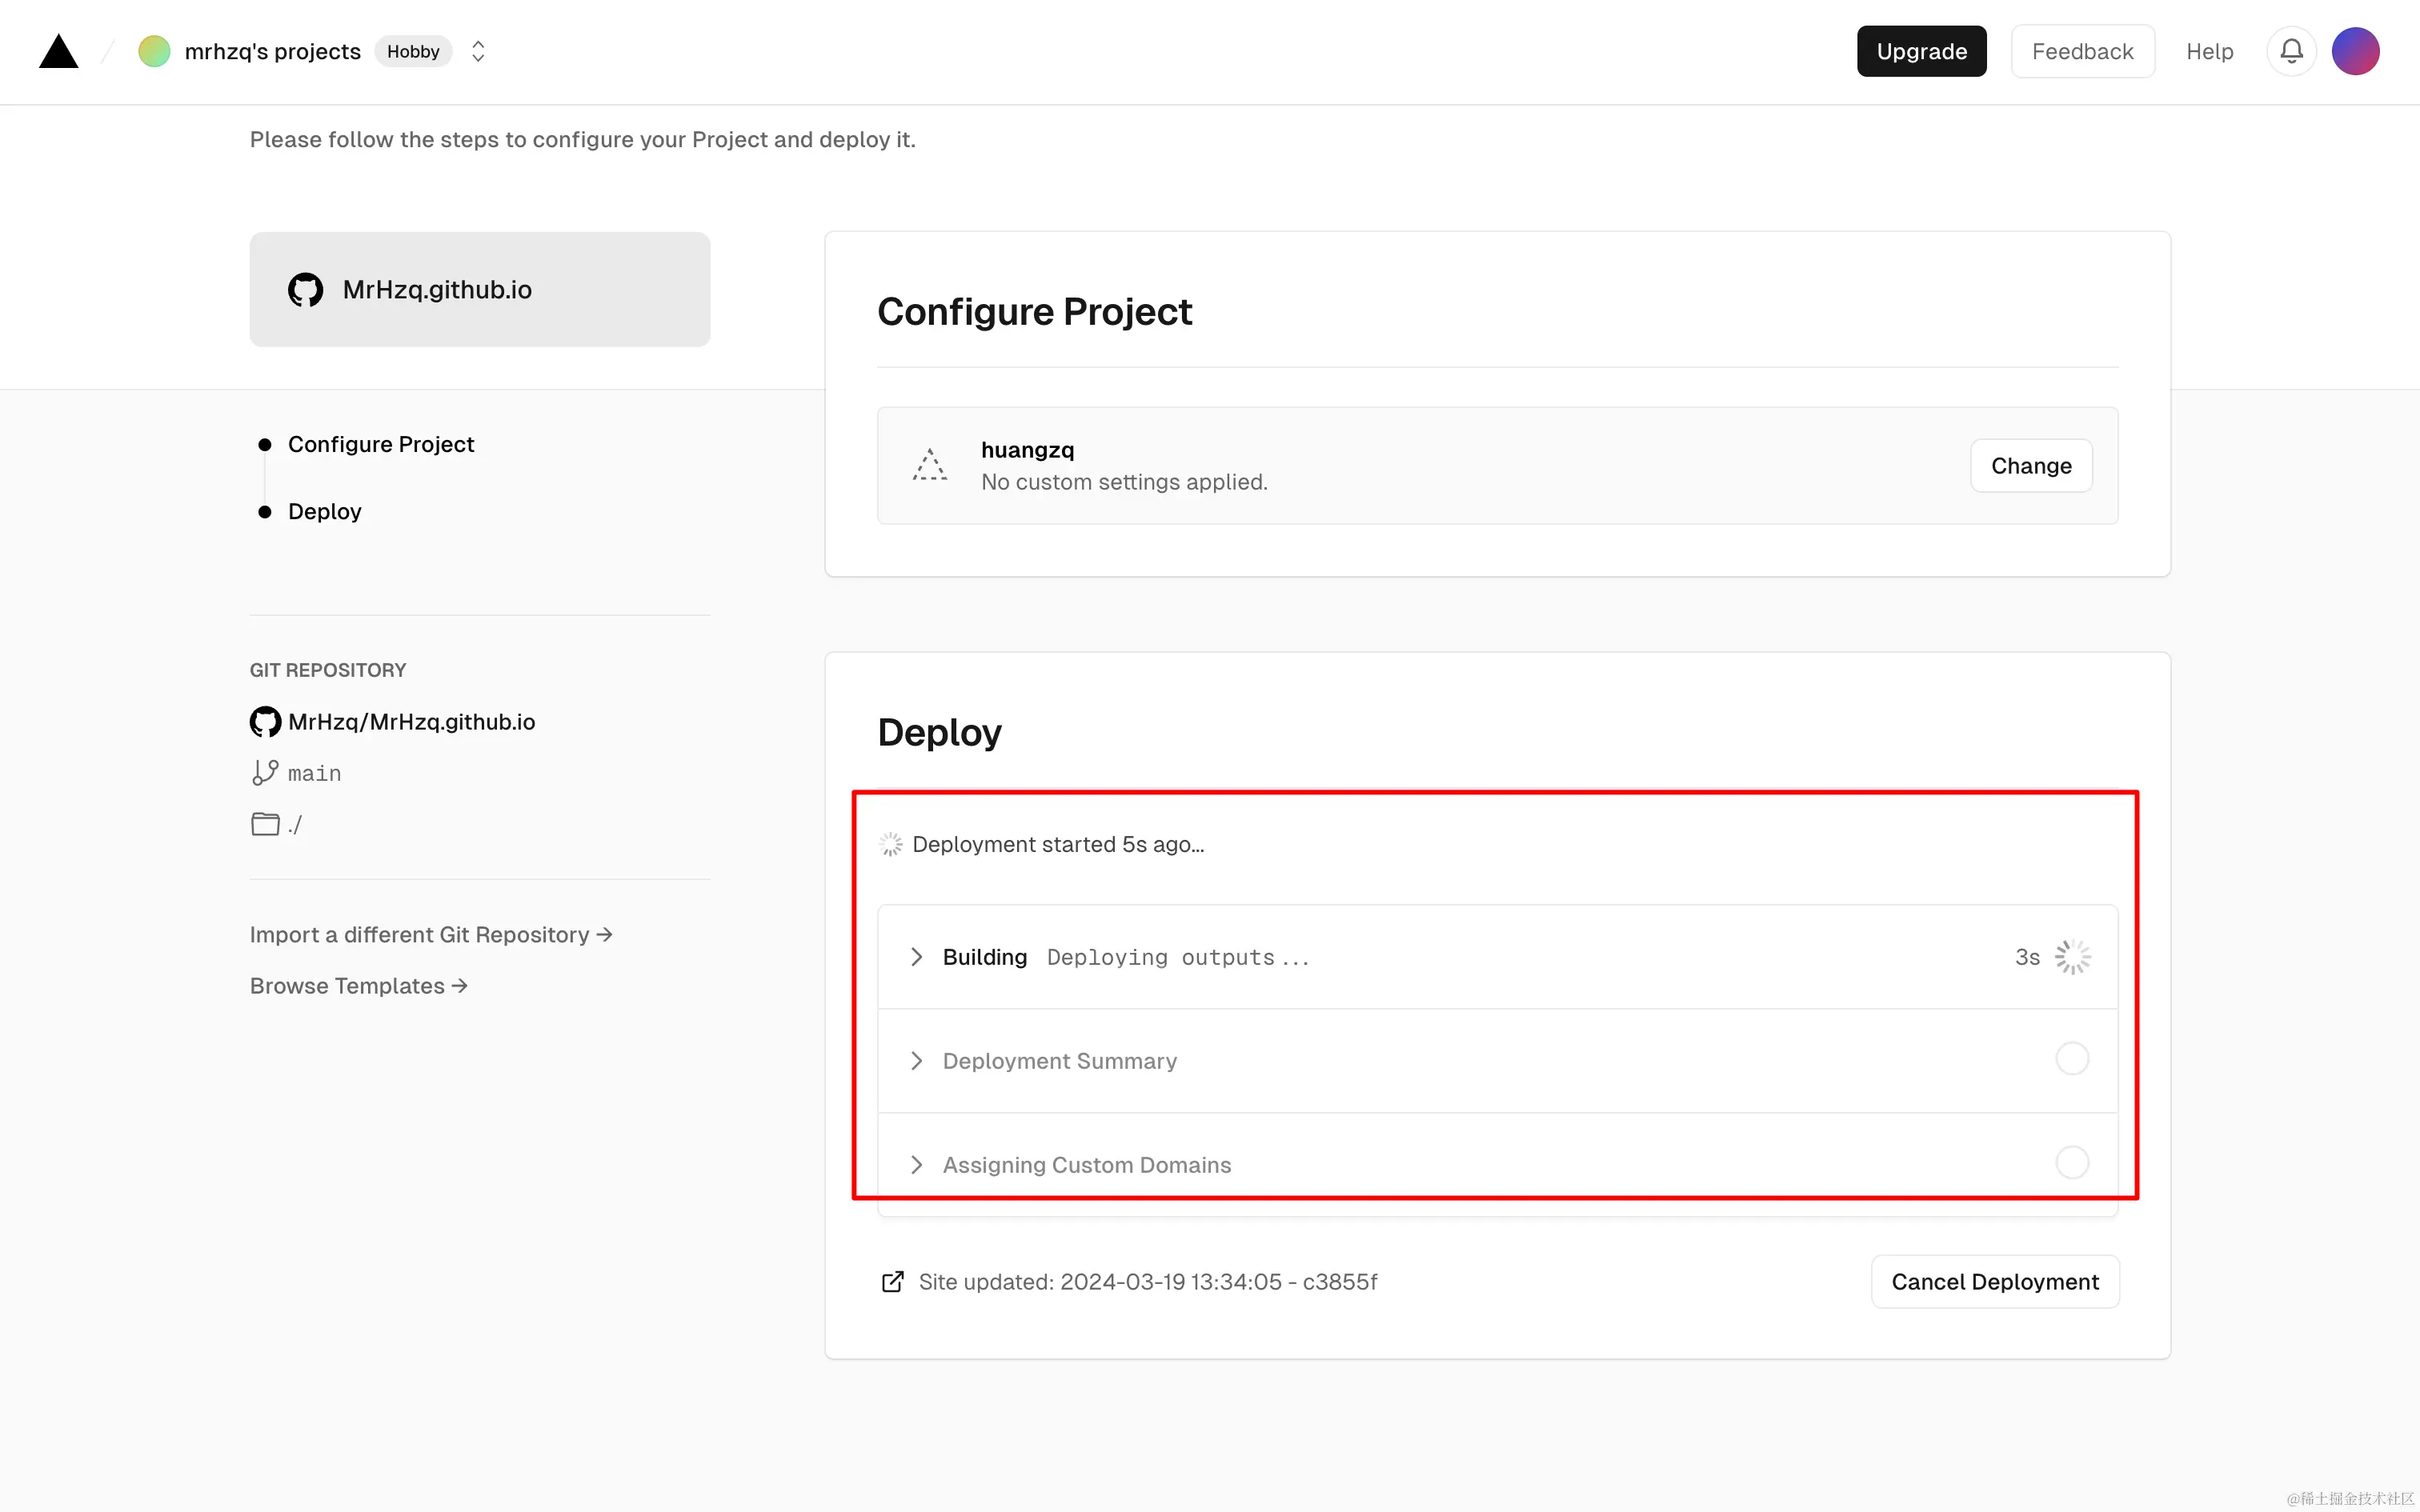This screenshot has width=2420, height=1512.
Task: Click the ./ directory path
Action: pos(295,825)
